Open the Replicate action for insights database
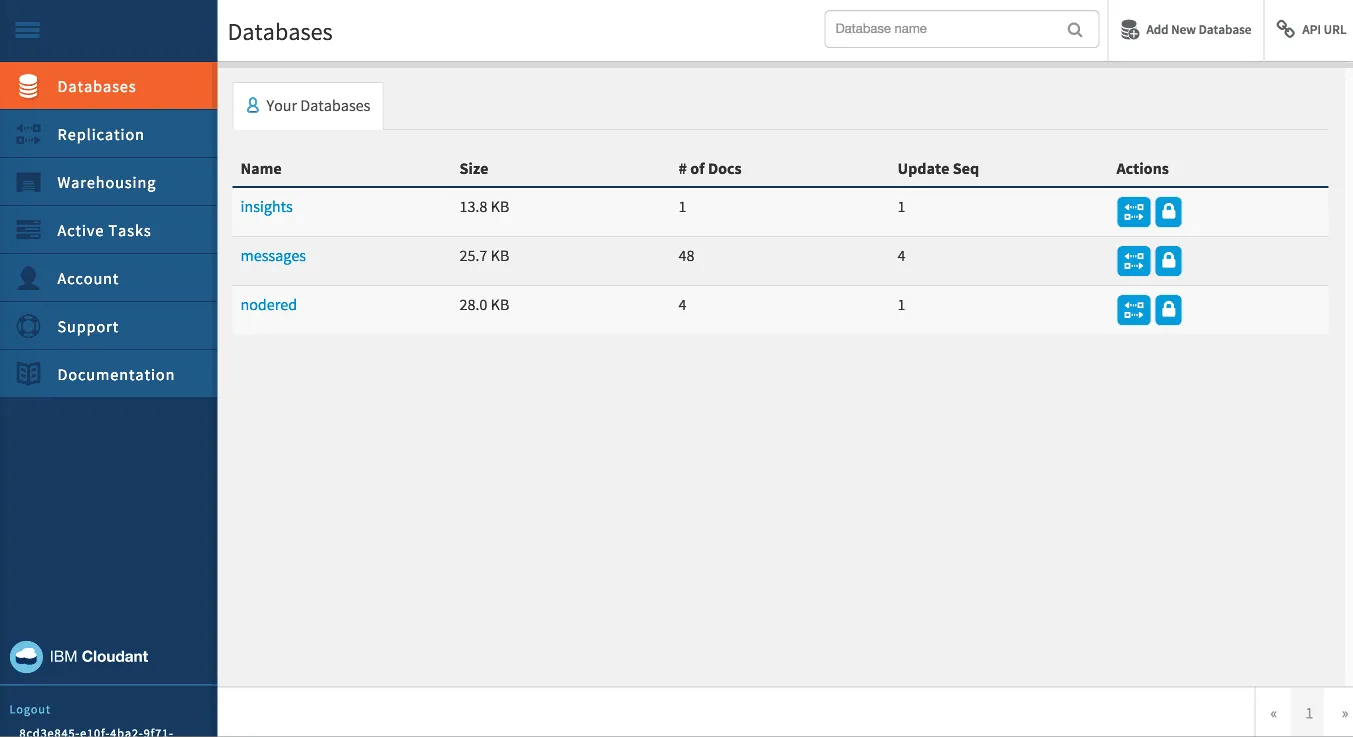 (1133, 211)
